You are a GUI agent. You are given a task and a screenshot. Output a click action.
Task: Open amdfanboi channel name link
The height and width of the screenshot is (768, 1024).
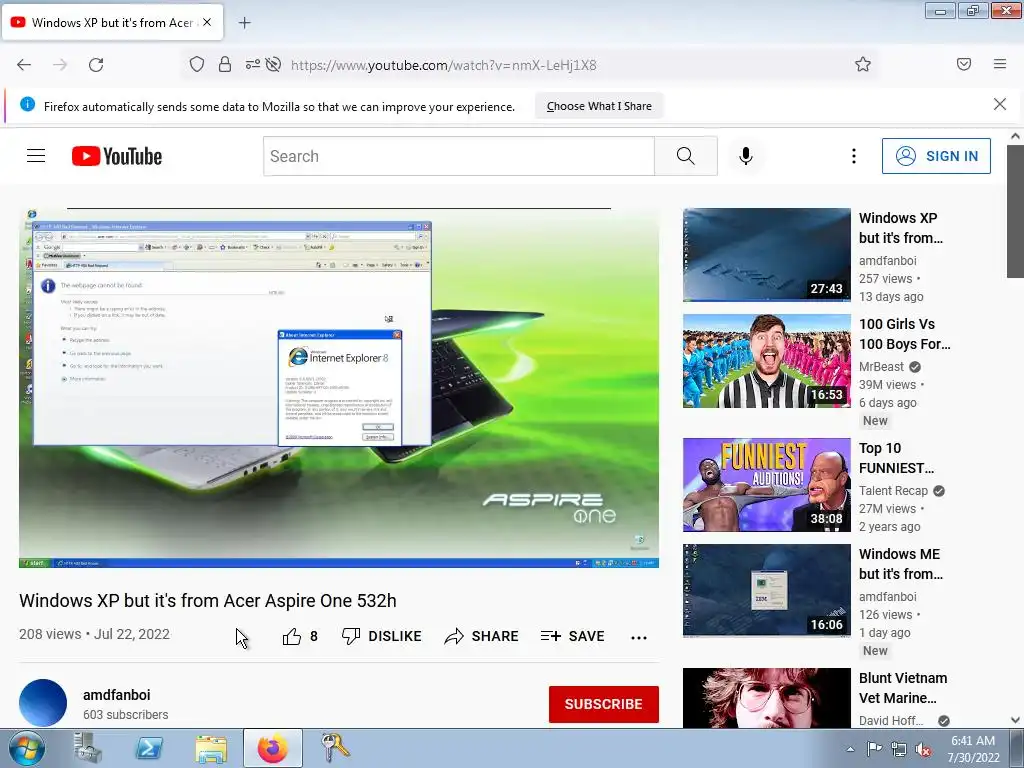[x=117, y=695]
